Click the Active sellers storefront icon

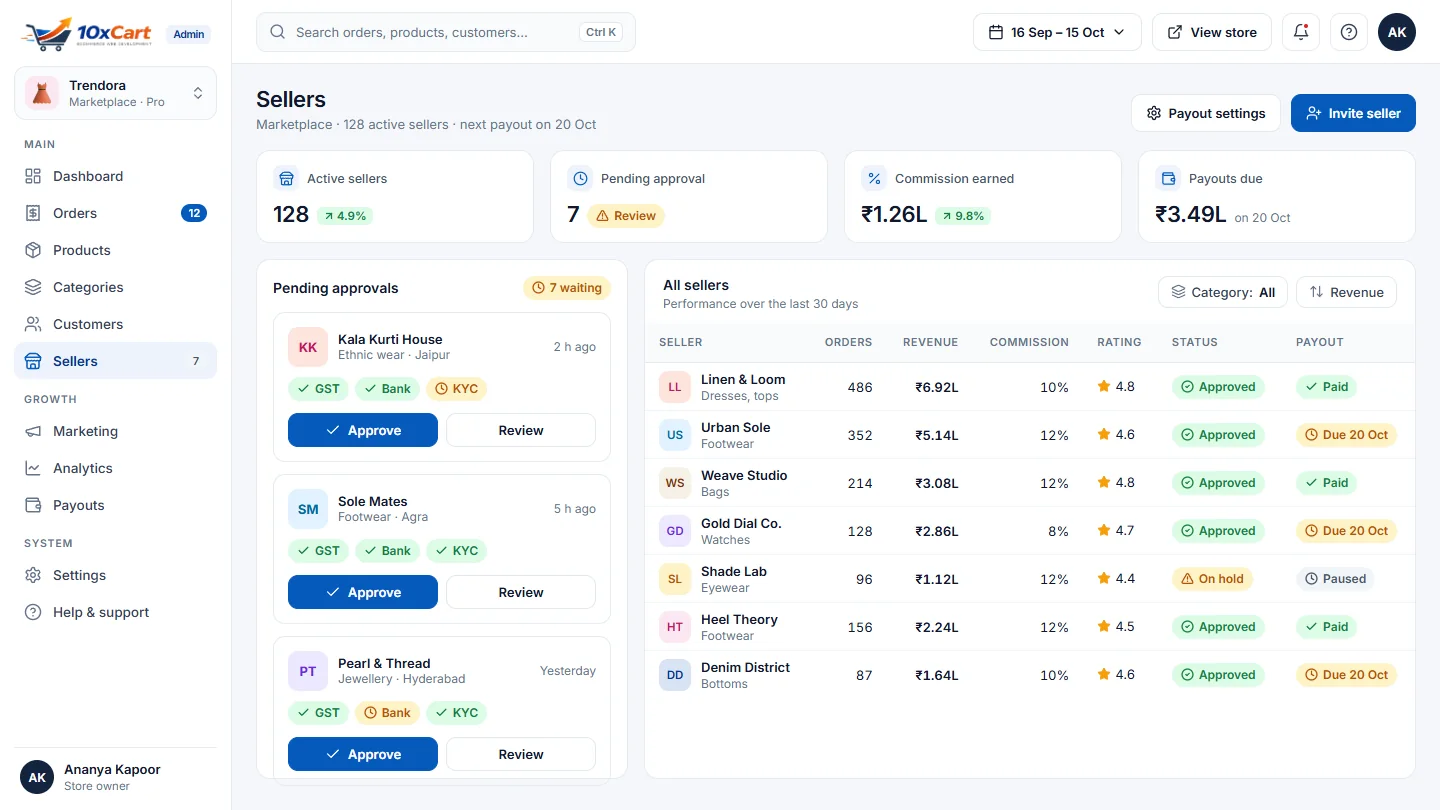coord(286,179)
